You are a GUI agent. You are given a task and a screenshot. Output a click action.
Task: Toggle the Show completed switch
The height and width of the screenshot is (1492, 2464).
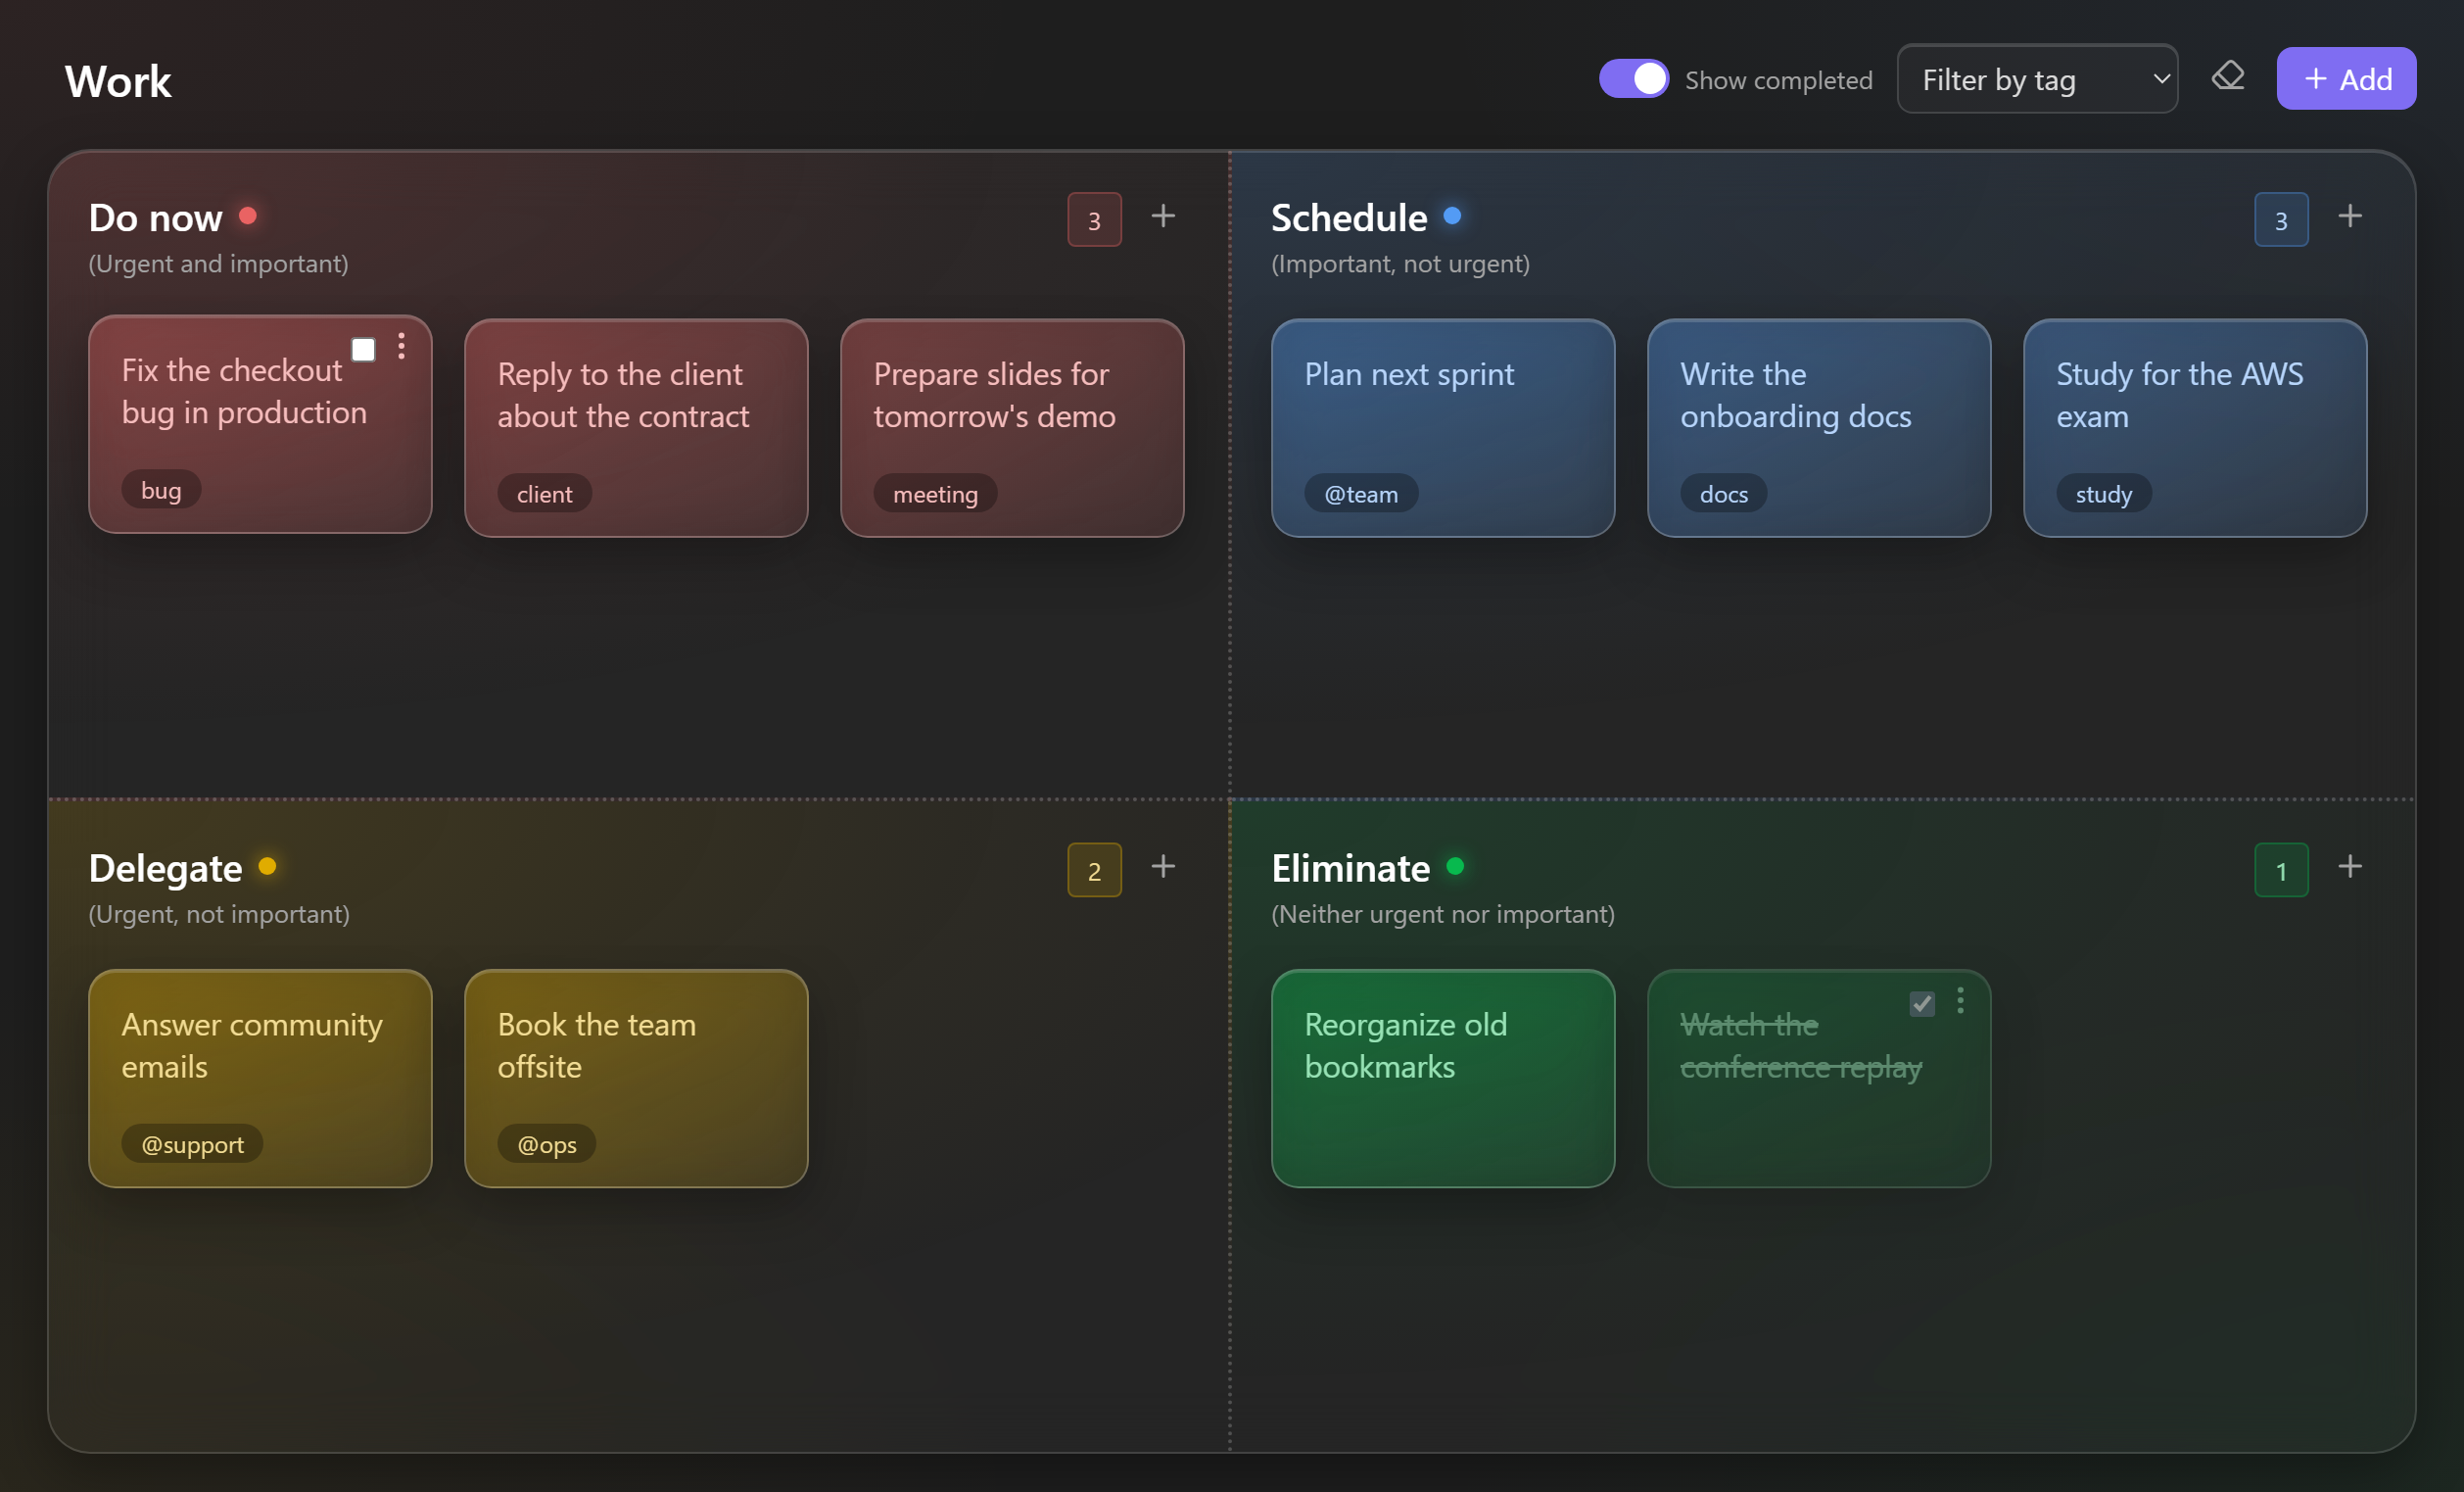pos(1633,79)
